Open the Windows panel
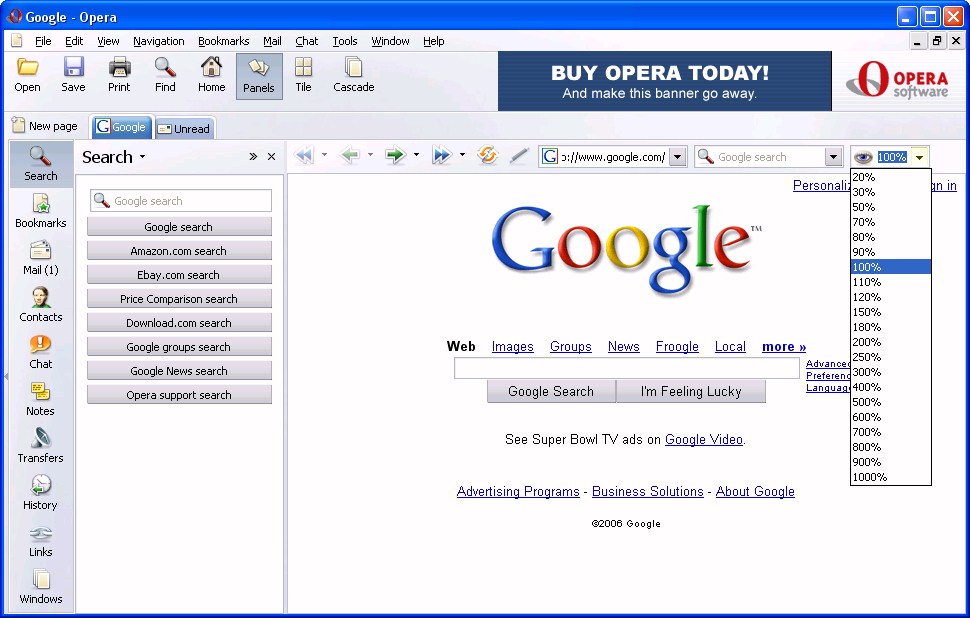 point(41,587)
